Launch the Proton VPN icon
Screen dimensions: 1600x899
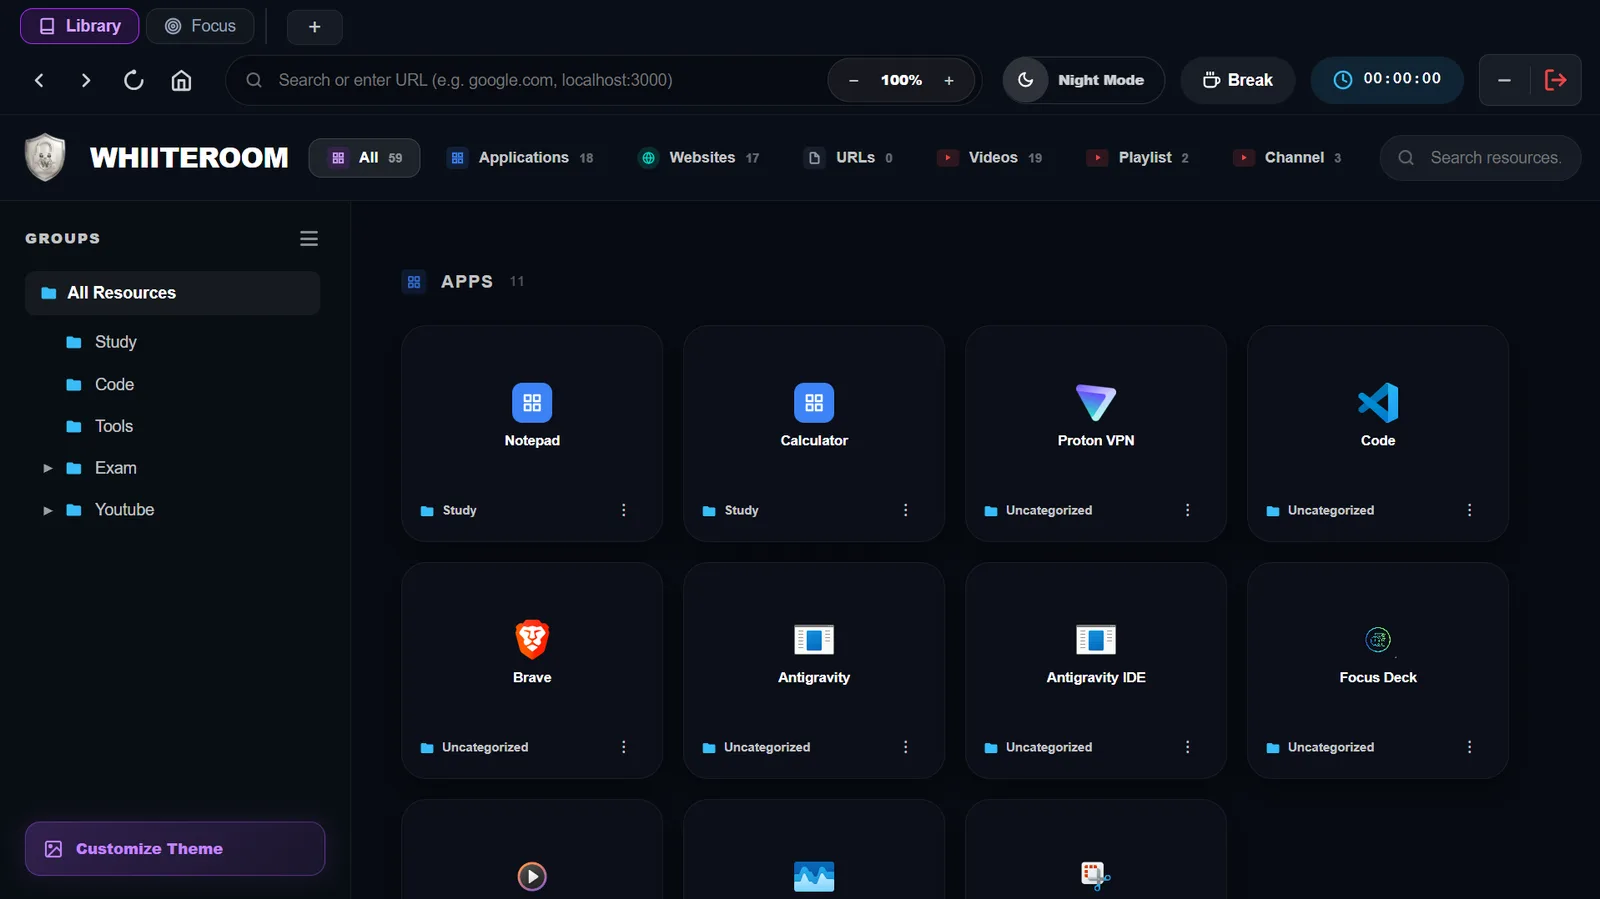tap(1096, 403)
